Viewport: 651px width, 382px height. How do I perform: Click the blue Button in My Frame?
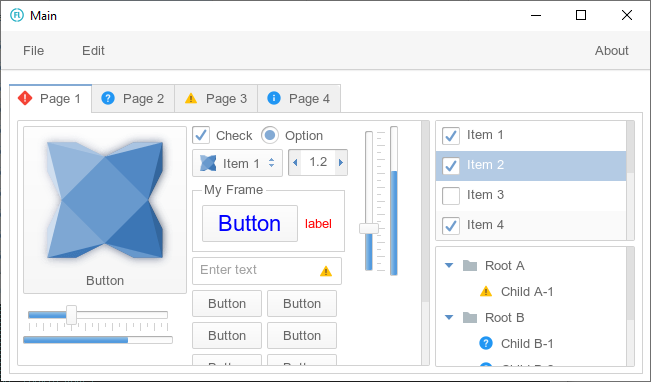click(x=250, y=223)
